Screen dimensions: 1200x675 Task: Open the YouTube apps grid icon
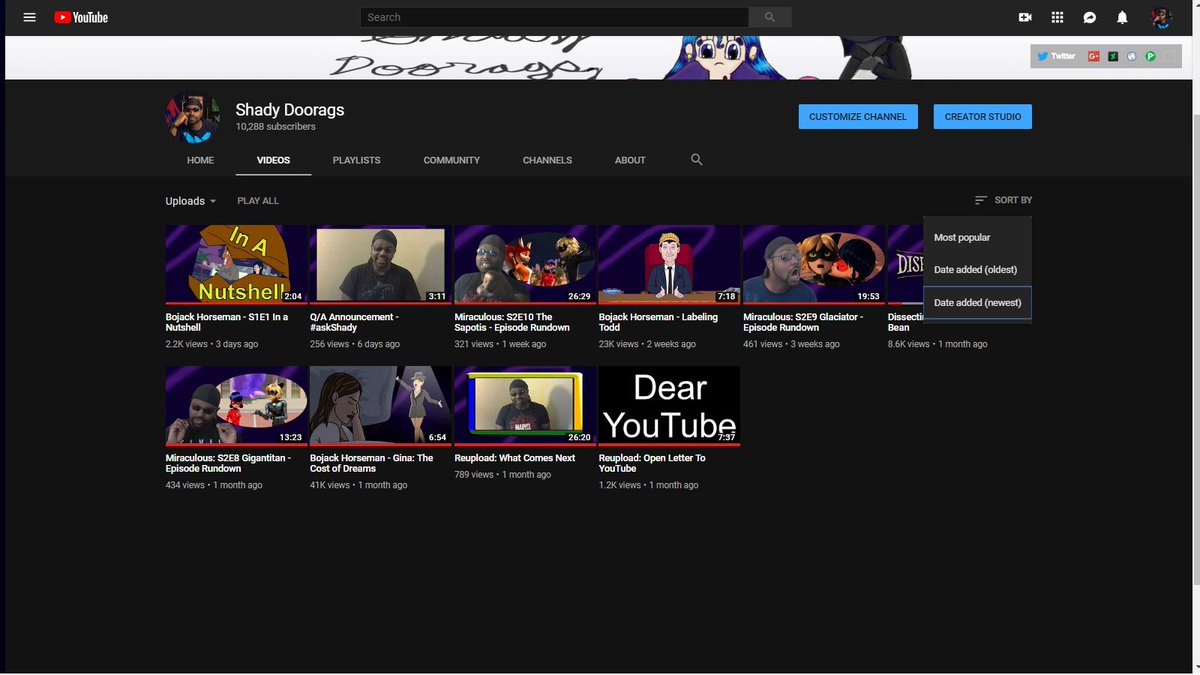tap(1057, 17)
